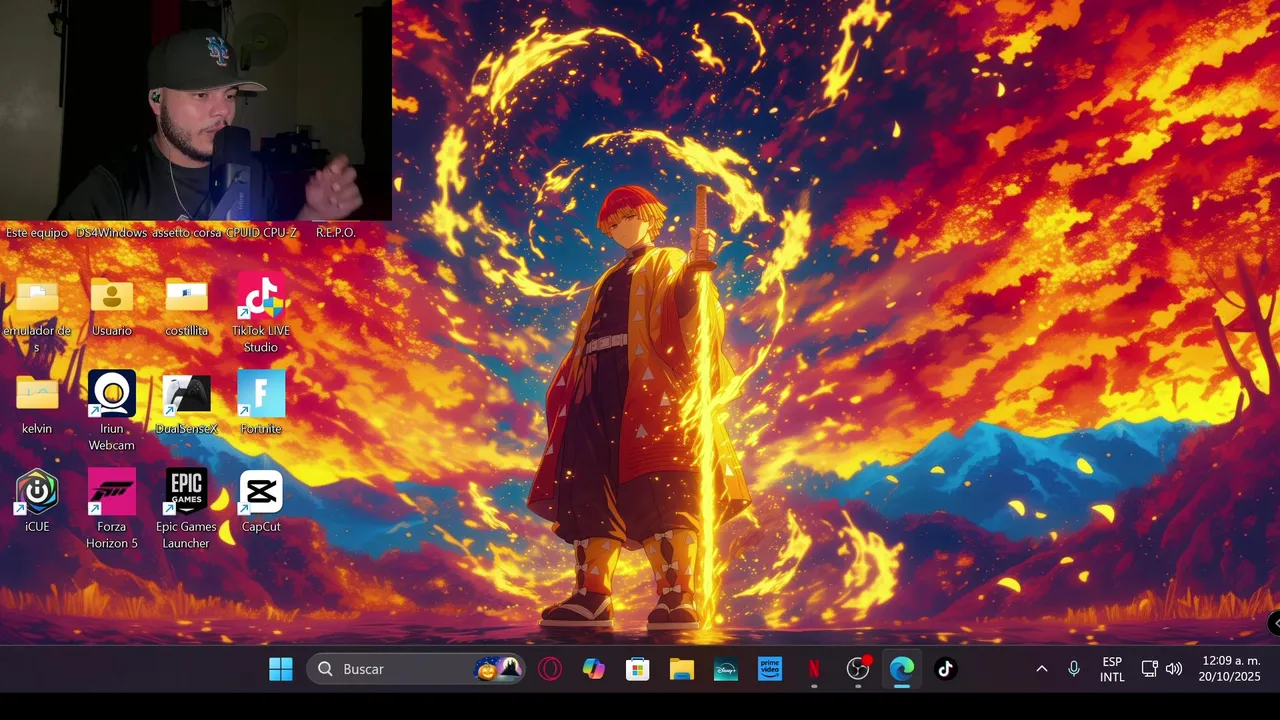
Task: Open OBS Studio from the taskbar
Action: tap(858, 669)
